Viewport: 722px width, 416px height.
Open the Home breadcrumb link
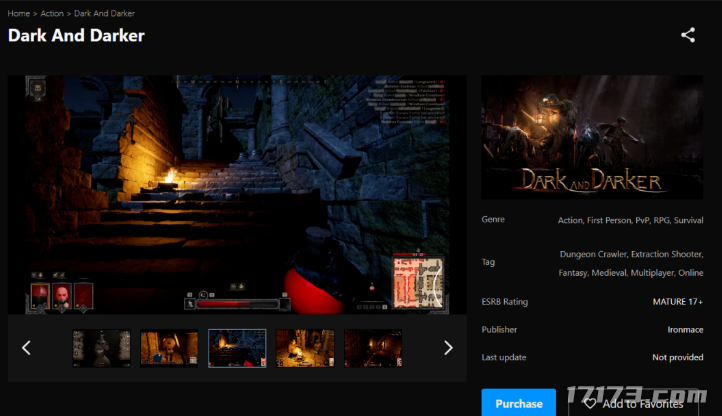(19, 13)
